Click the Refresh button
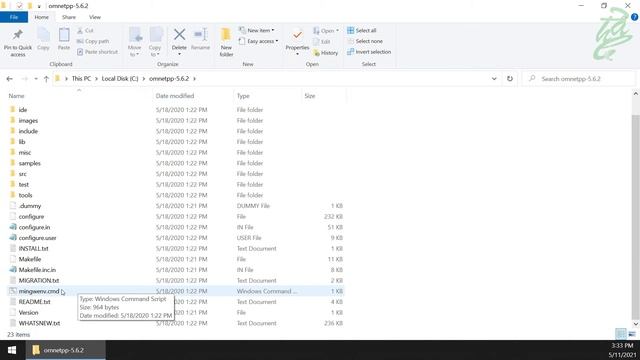 510,79
